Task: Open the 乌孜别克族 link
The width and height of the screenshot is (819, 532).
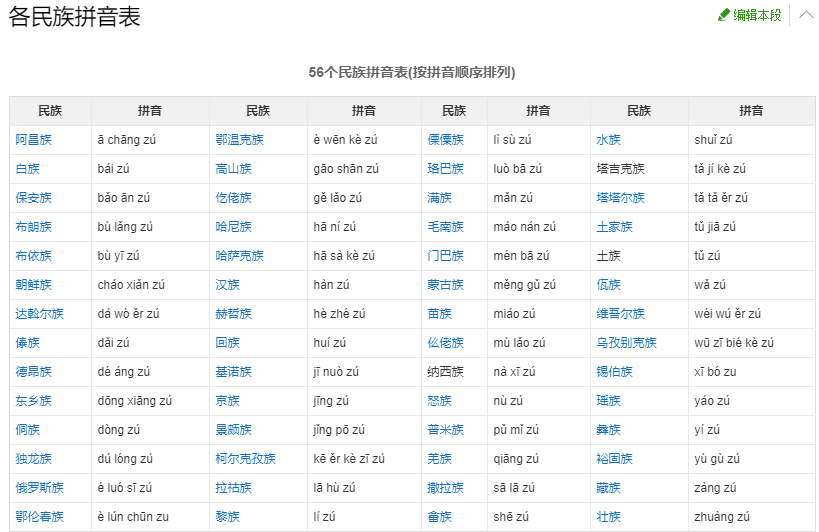Action: tap(627, 342)
